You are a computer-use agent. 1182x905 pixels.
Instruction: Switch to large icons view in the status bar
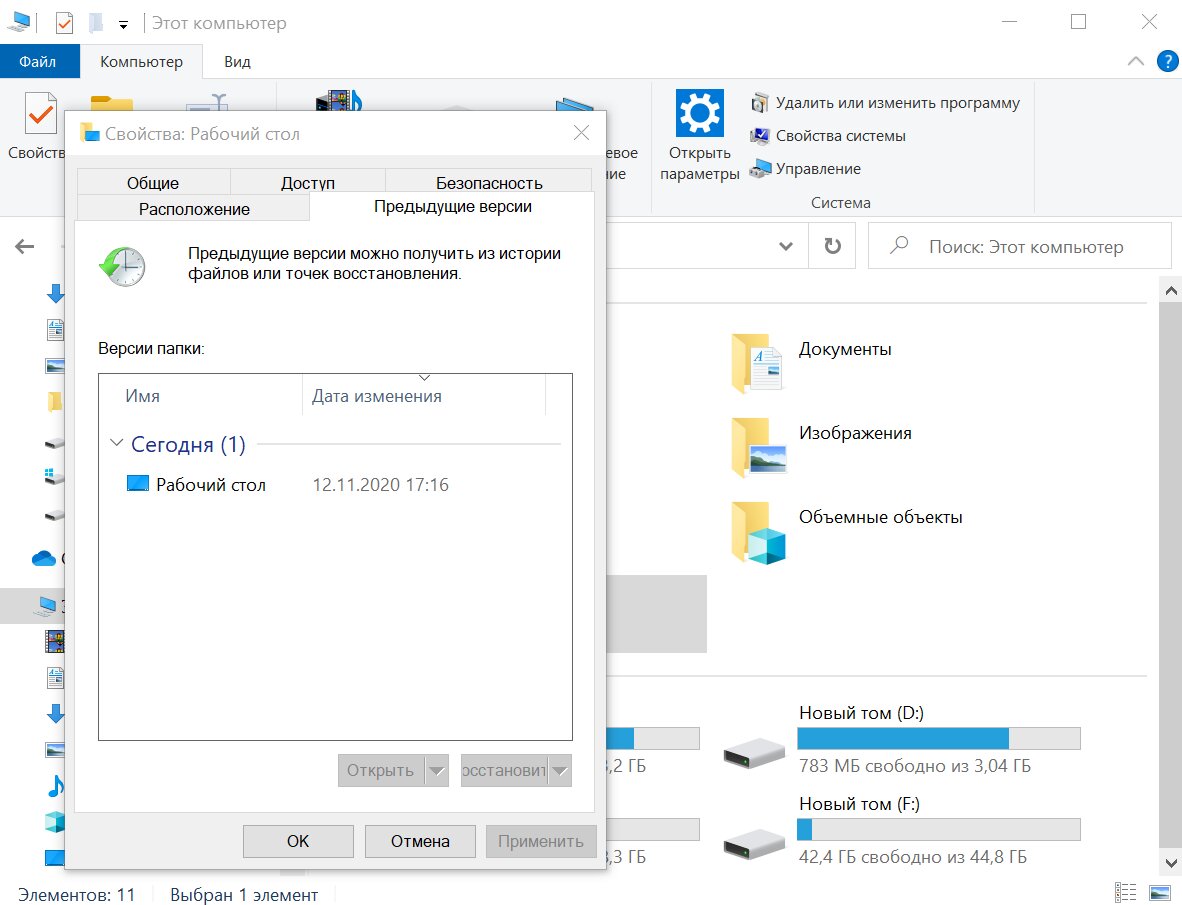click(x=1159, y=892)
